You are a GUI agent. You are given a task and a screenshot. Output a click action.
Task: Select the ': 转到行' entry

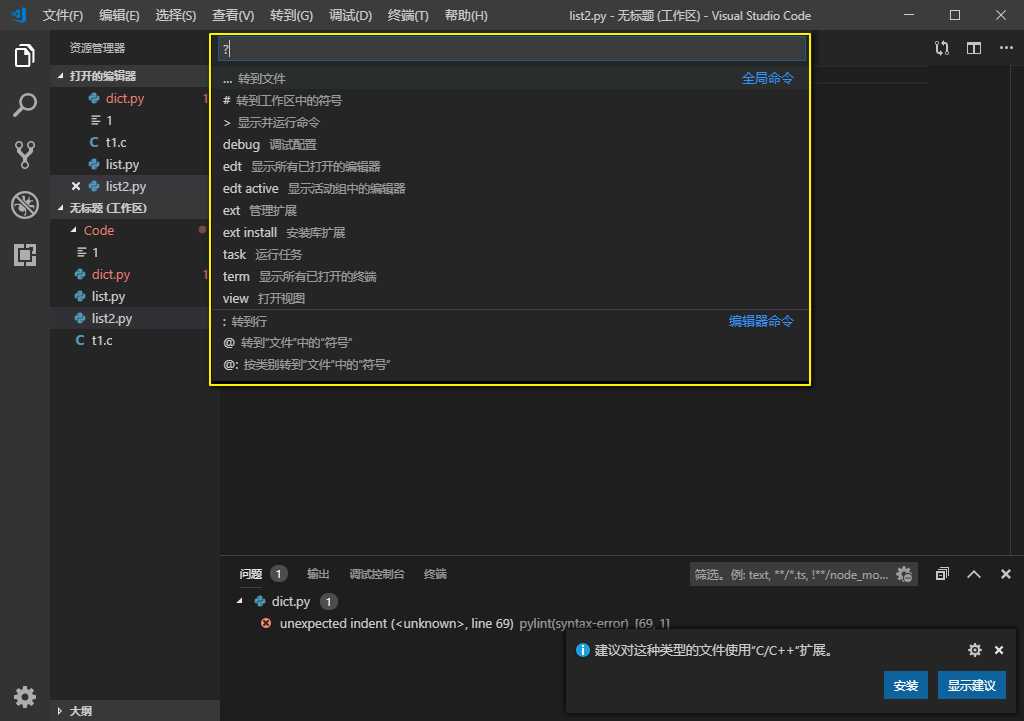click(x=510, y=321)
